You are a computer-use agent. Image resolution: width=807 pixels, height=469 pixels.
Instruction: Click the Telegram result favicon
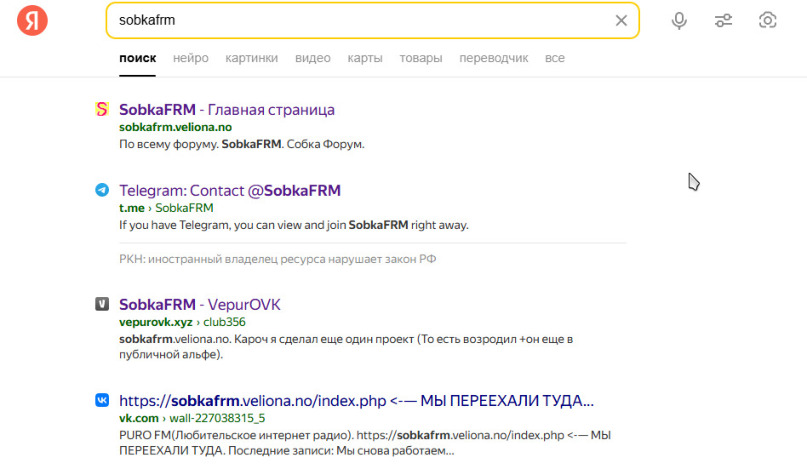(102, 190)
